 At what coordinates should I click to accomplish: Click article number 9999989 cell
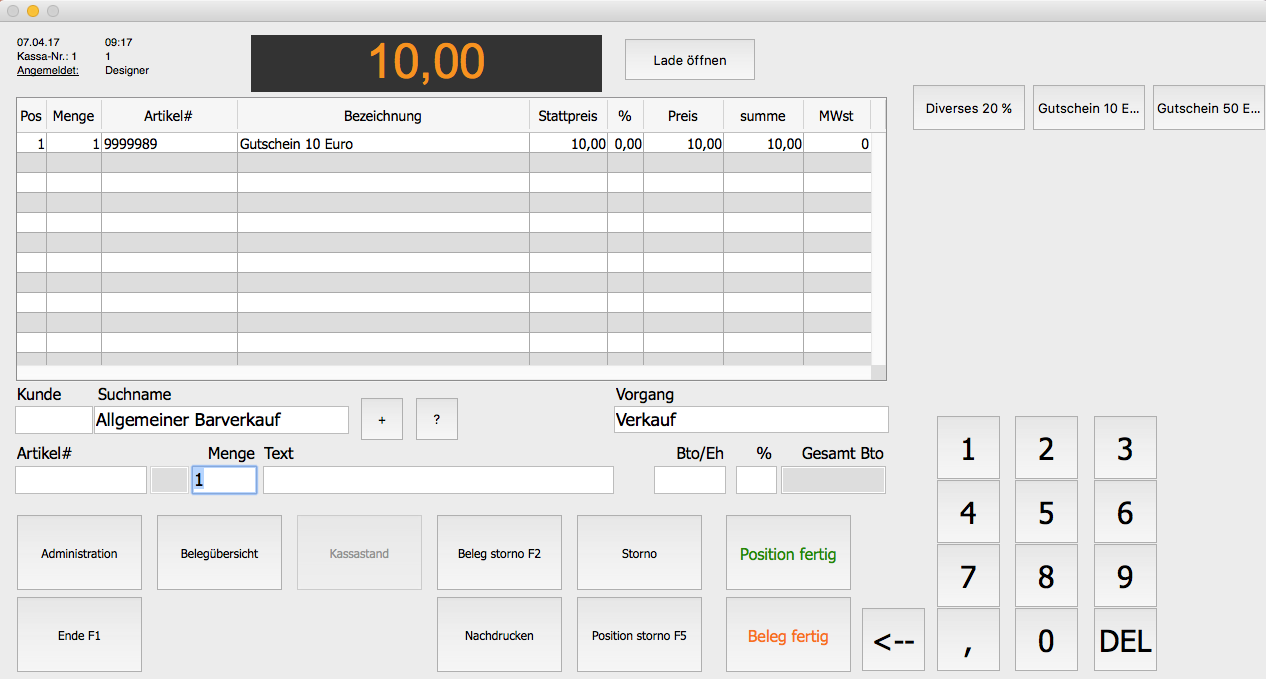click(169, 143)
